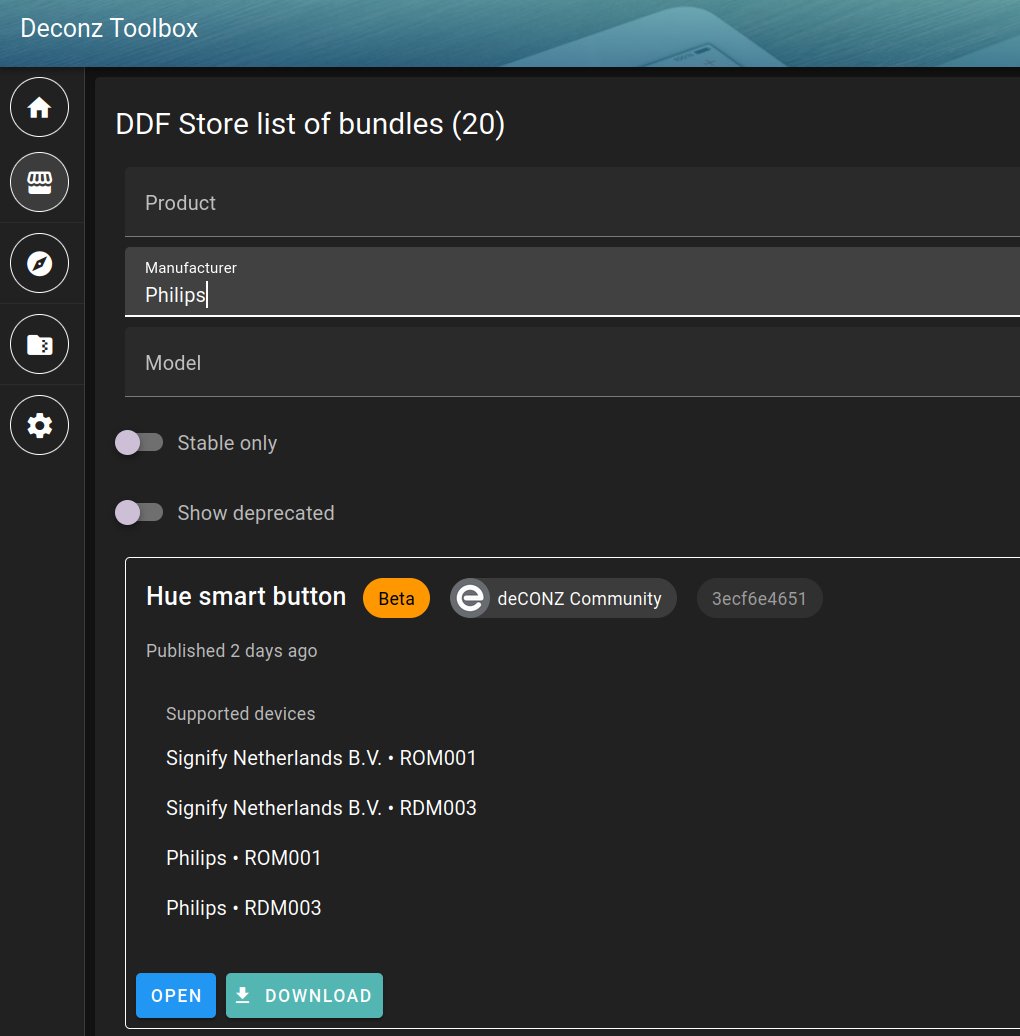
Task: Click the Hue smart button heading
Action: pos(246,597)
